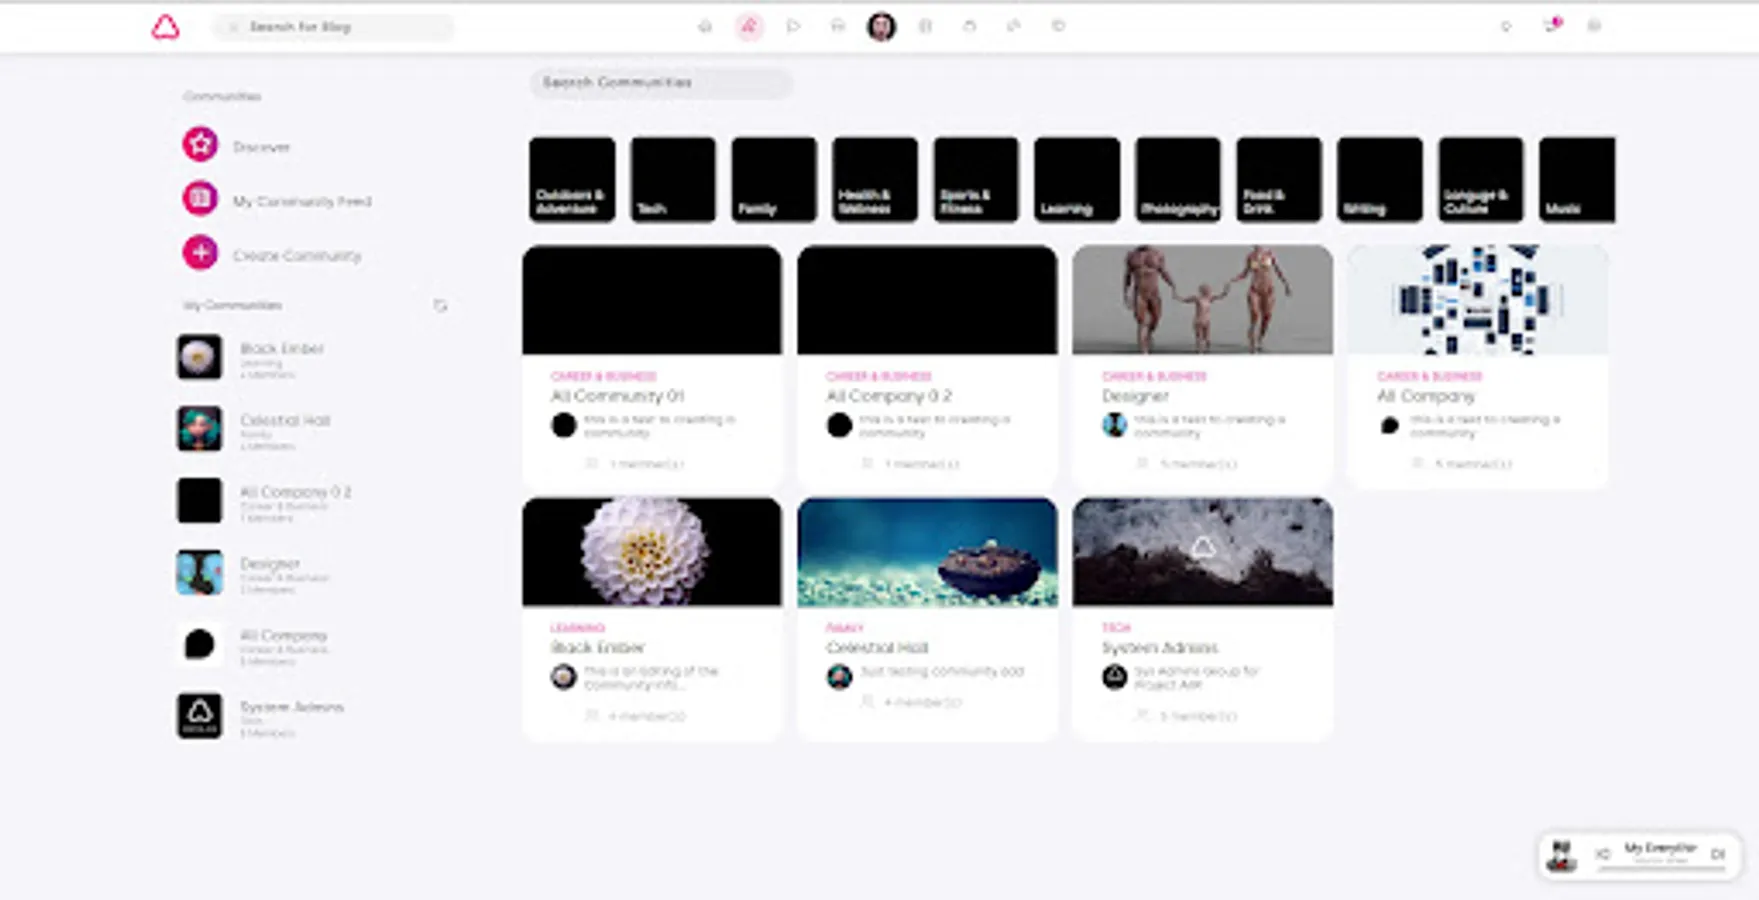
Task: Open the Designer card title
Action: click(1135, 396)
